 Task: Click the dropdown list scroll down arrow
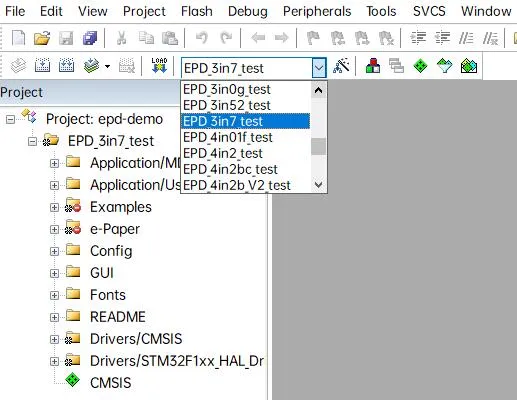(318, 184)
